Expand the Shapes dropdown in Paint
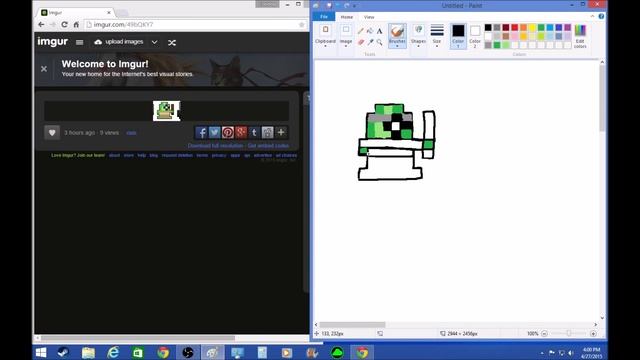This screenshot has height=360, width=640. pyautogui.click(x=418, y=46)
